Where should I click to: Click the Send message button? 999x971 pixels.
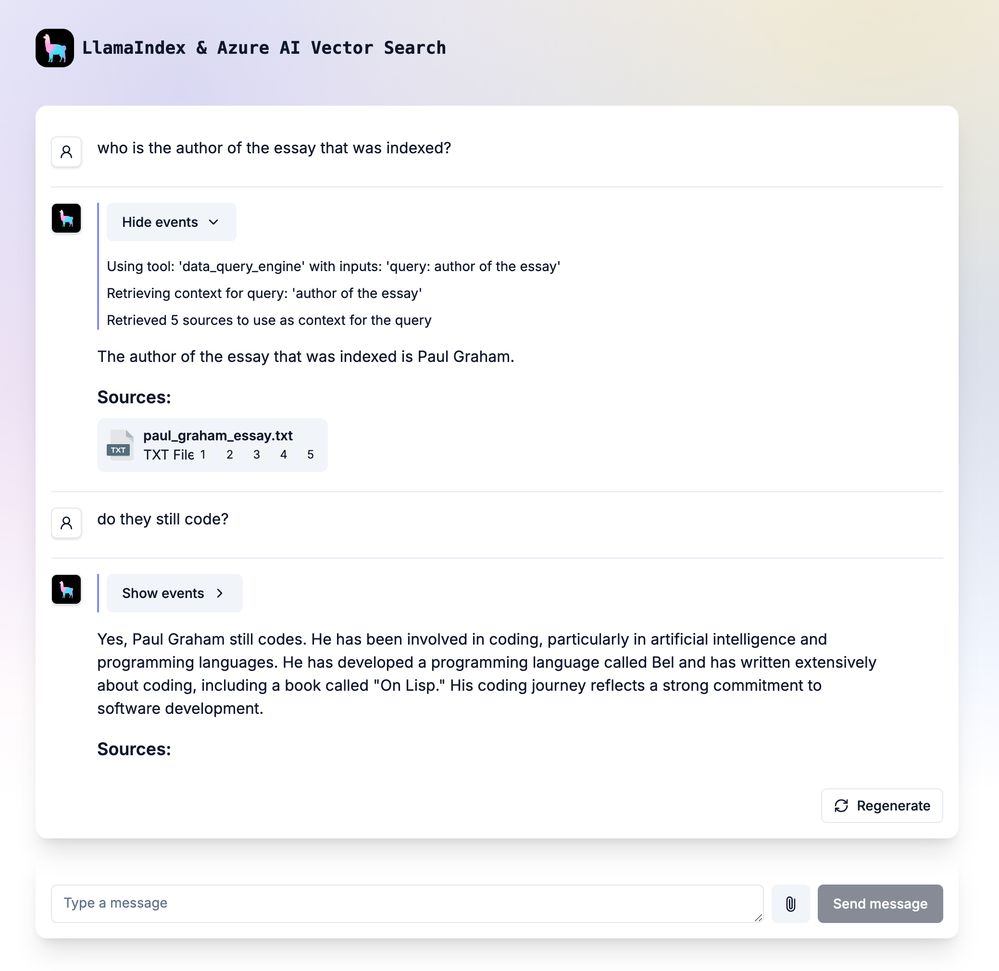[880, 903]
